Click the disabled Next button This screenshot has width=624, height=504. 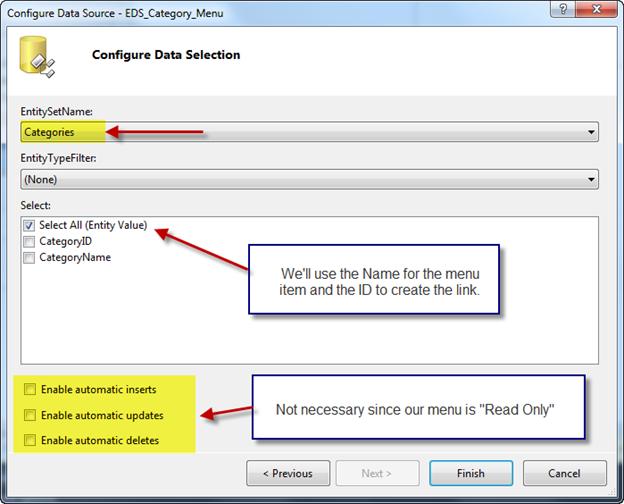tap(378, 473)
